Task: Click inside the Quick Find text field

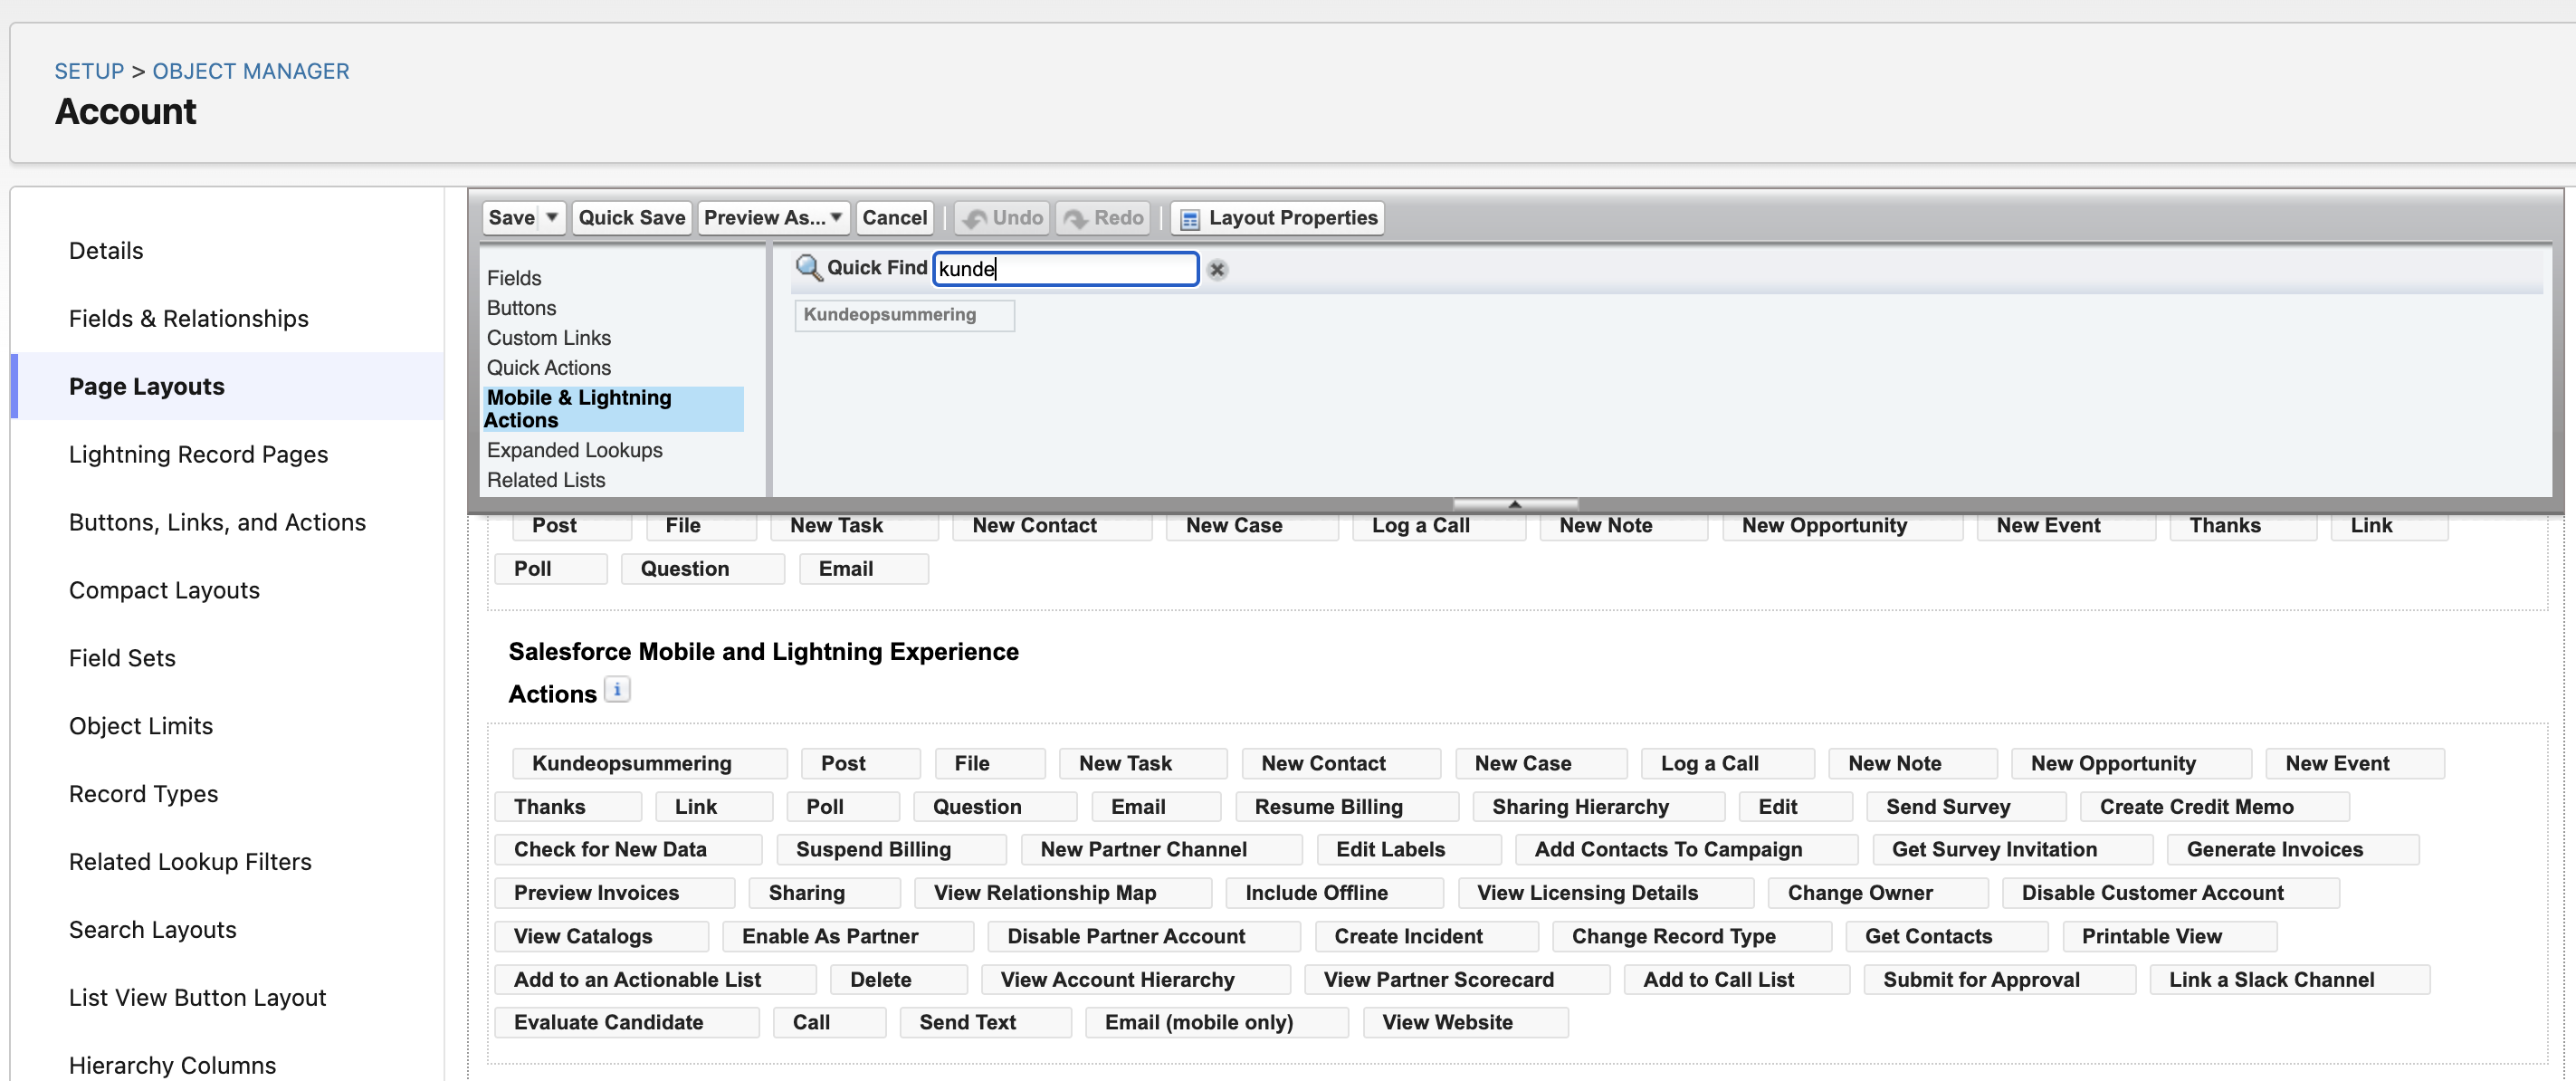Action: [x=1065, y=268]
